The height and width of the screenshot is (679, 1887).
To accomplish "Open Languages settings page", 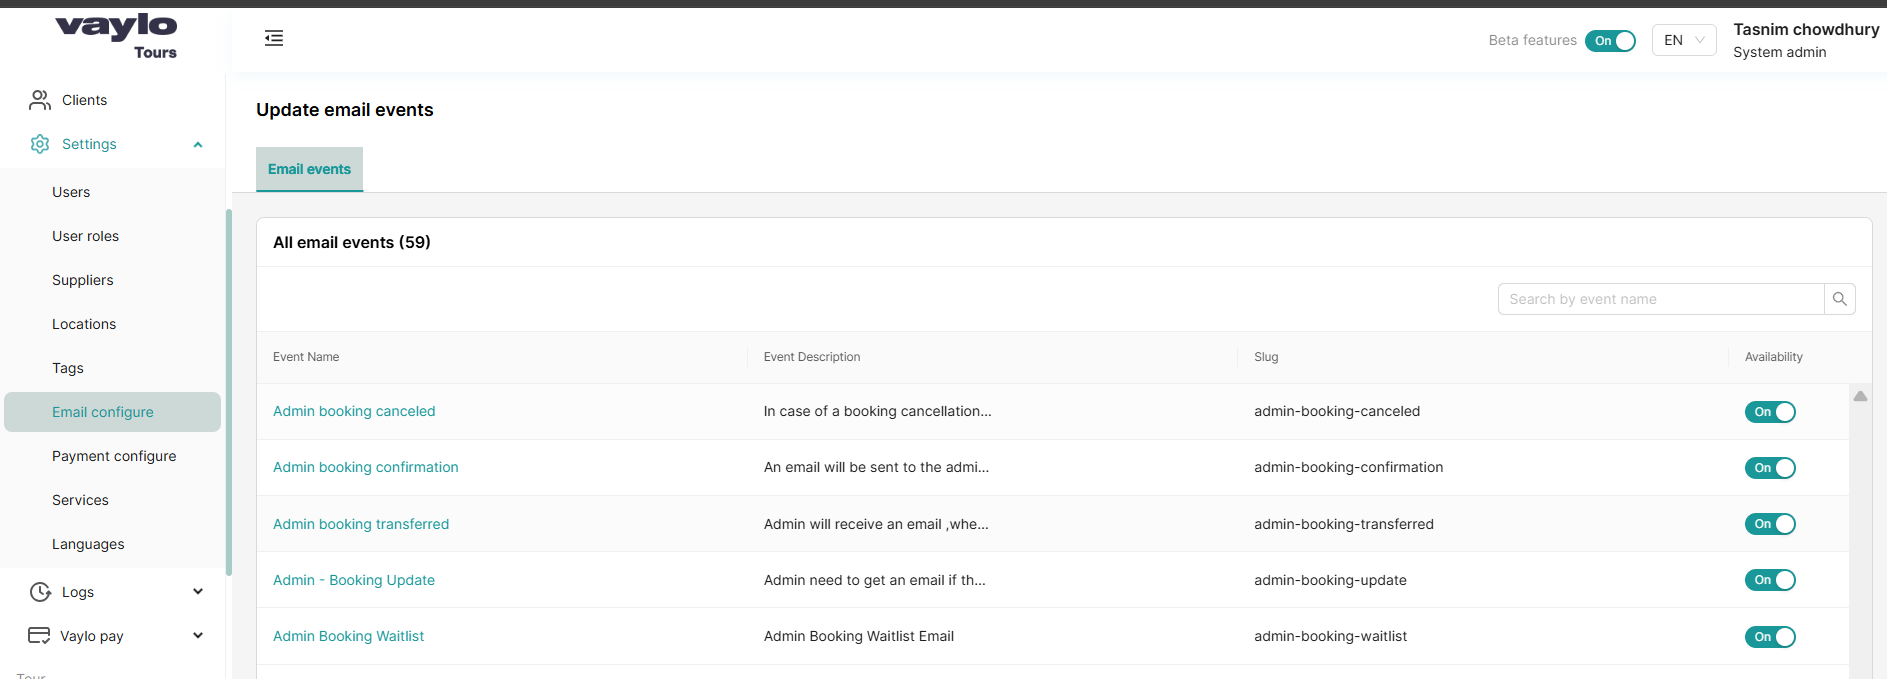I will pos(88,544).
